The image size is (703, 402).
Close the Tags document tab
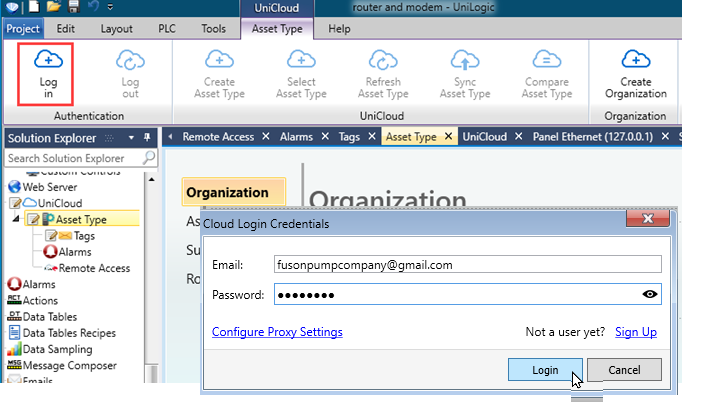click(372, 136)
